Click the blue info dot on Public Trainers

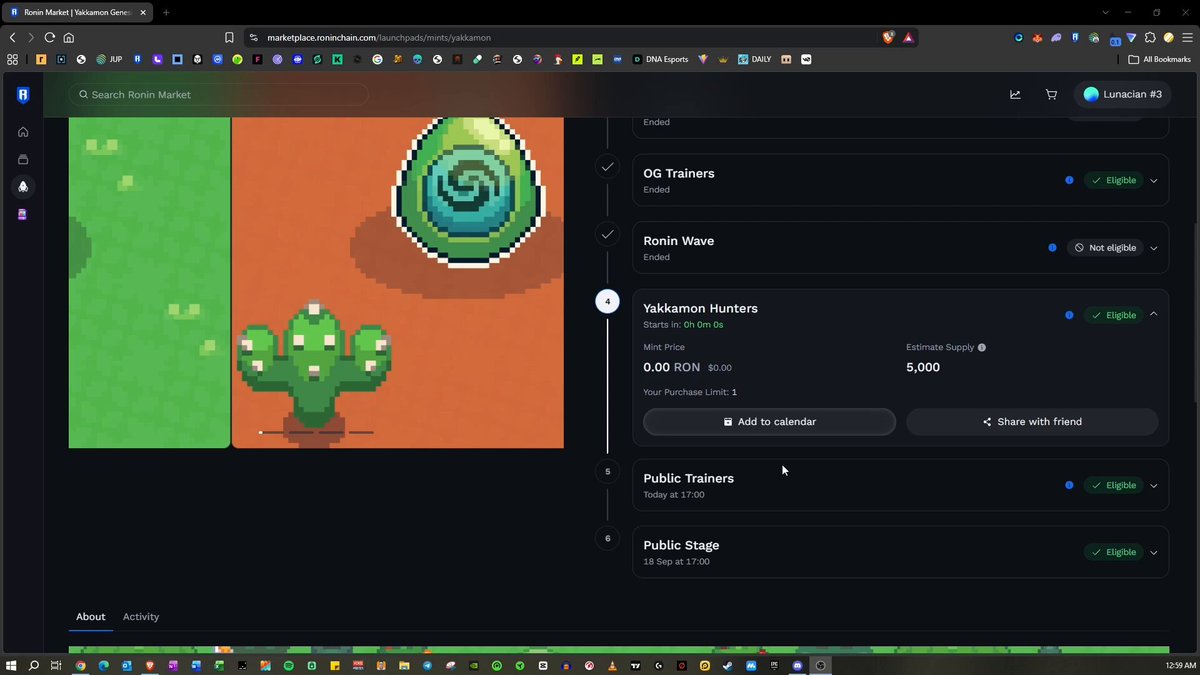[1069, 485]
